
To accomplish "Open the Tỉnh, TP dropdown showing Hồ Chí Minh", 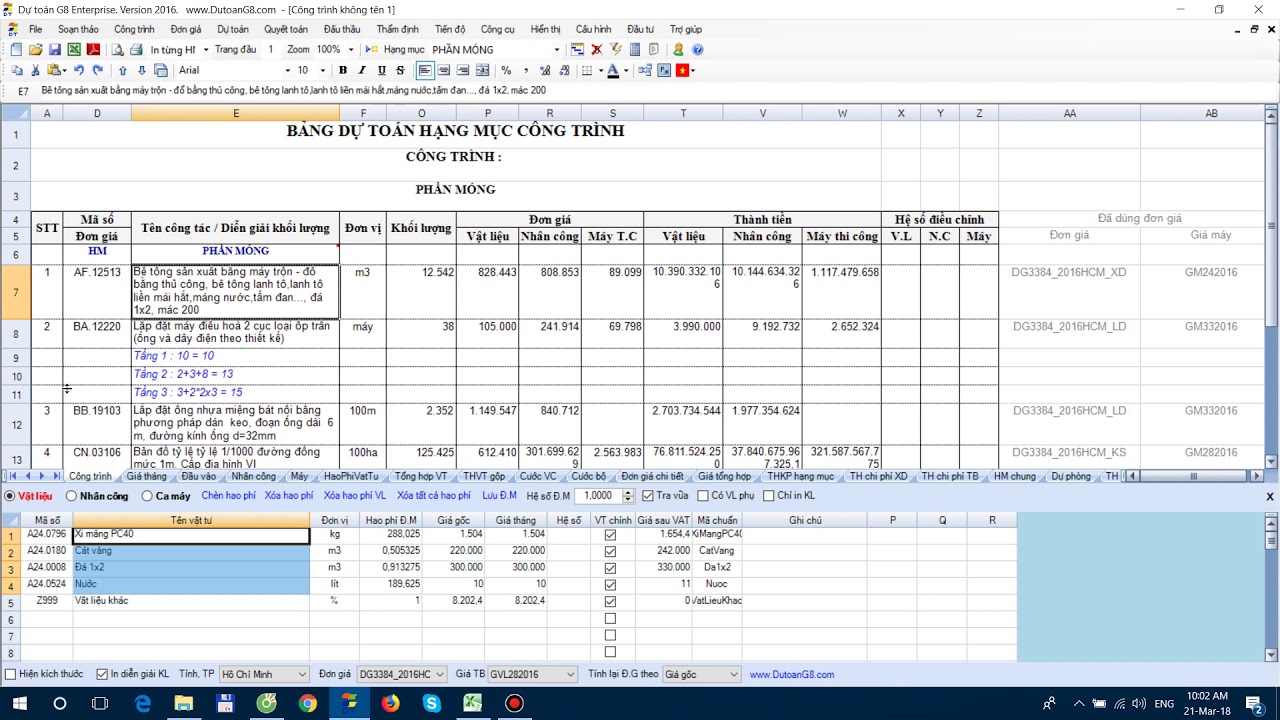I will pos(264,674).
